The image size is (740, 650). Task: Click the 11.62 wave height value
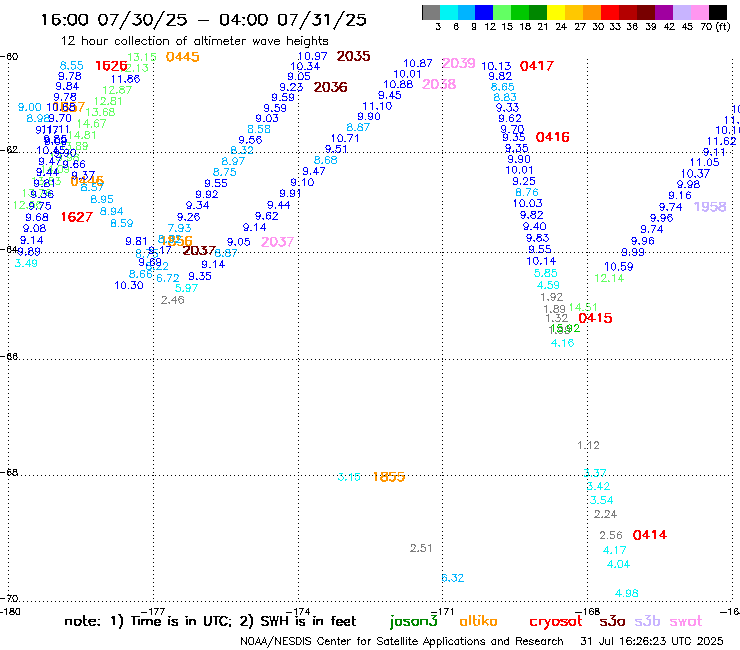point(722,141)
